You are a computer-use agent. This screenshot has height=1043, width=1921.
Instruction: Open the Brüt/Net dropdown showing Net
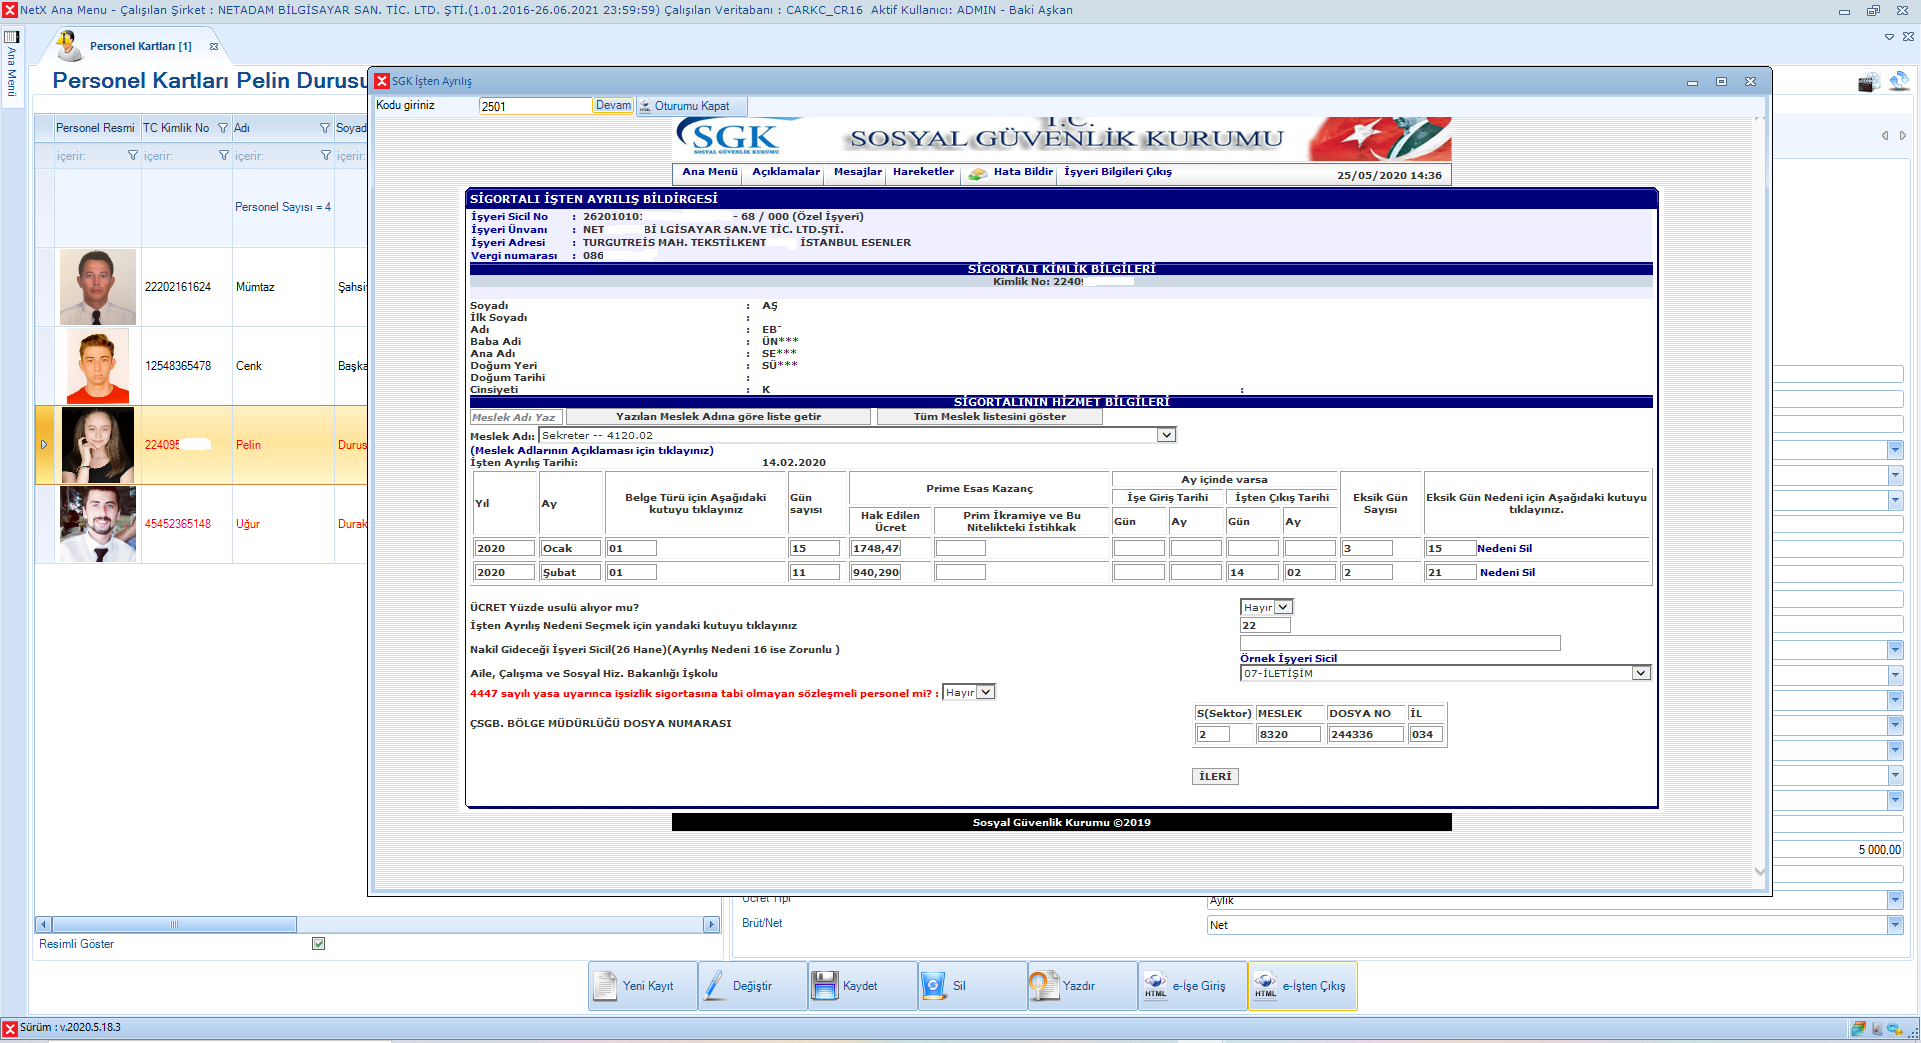1895,925
